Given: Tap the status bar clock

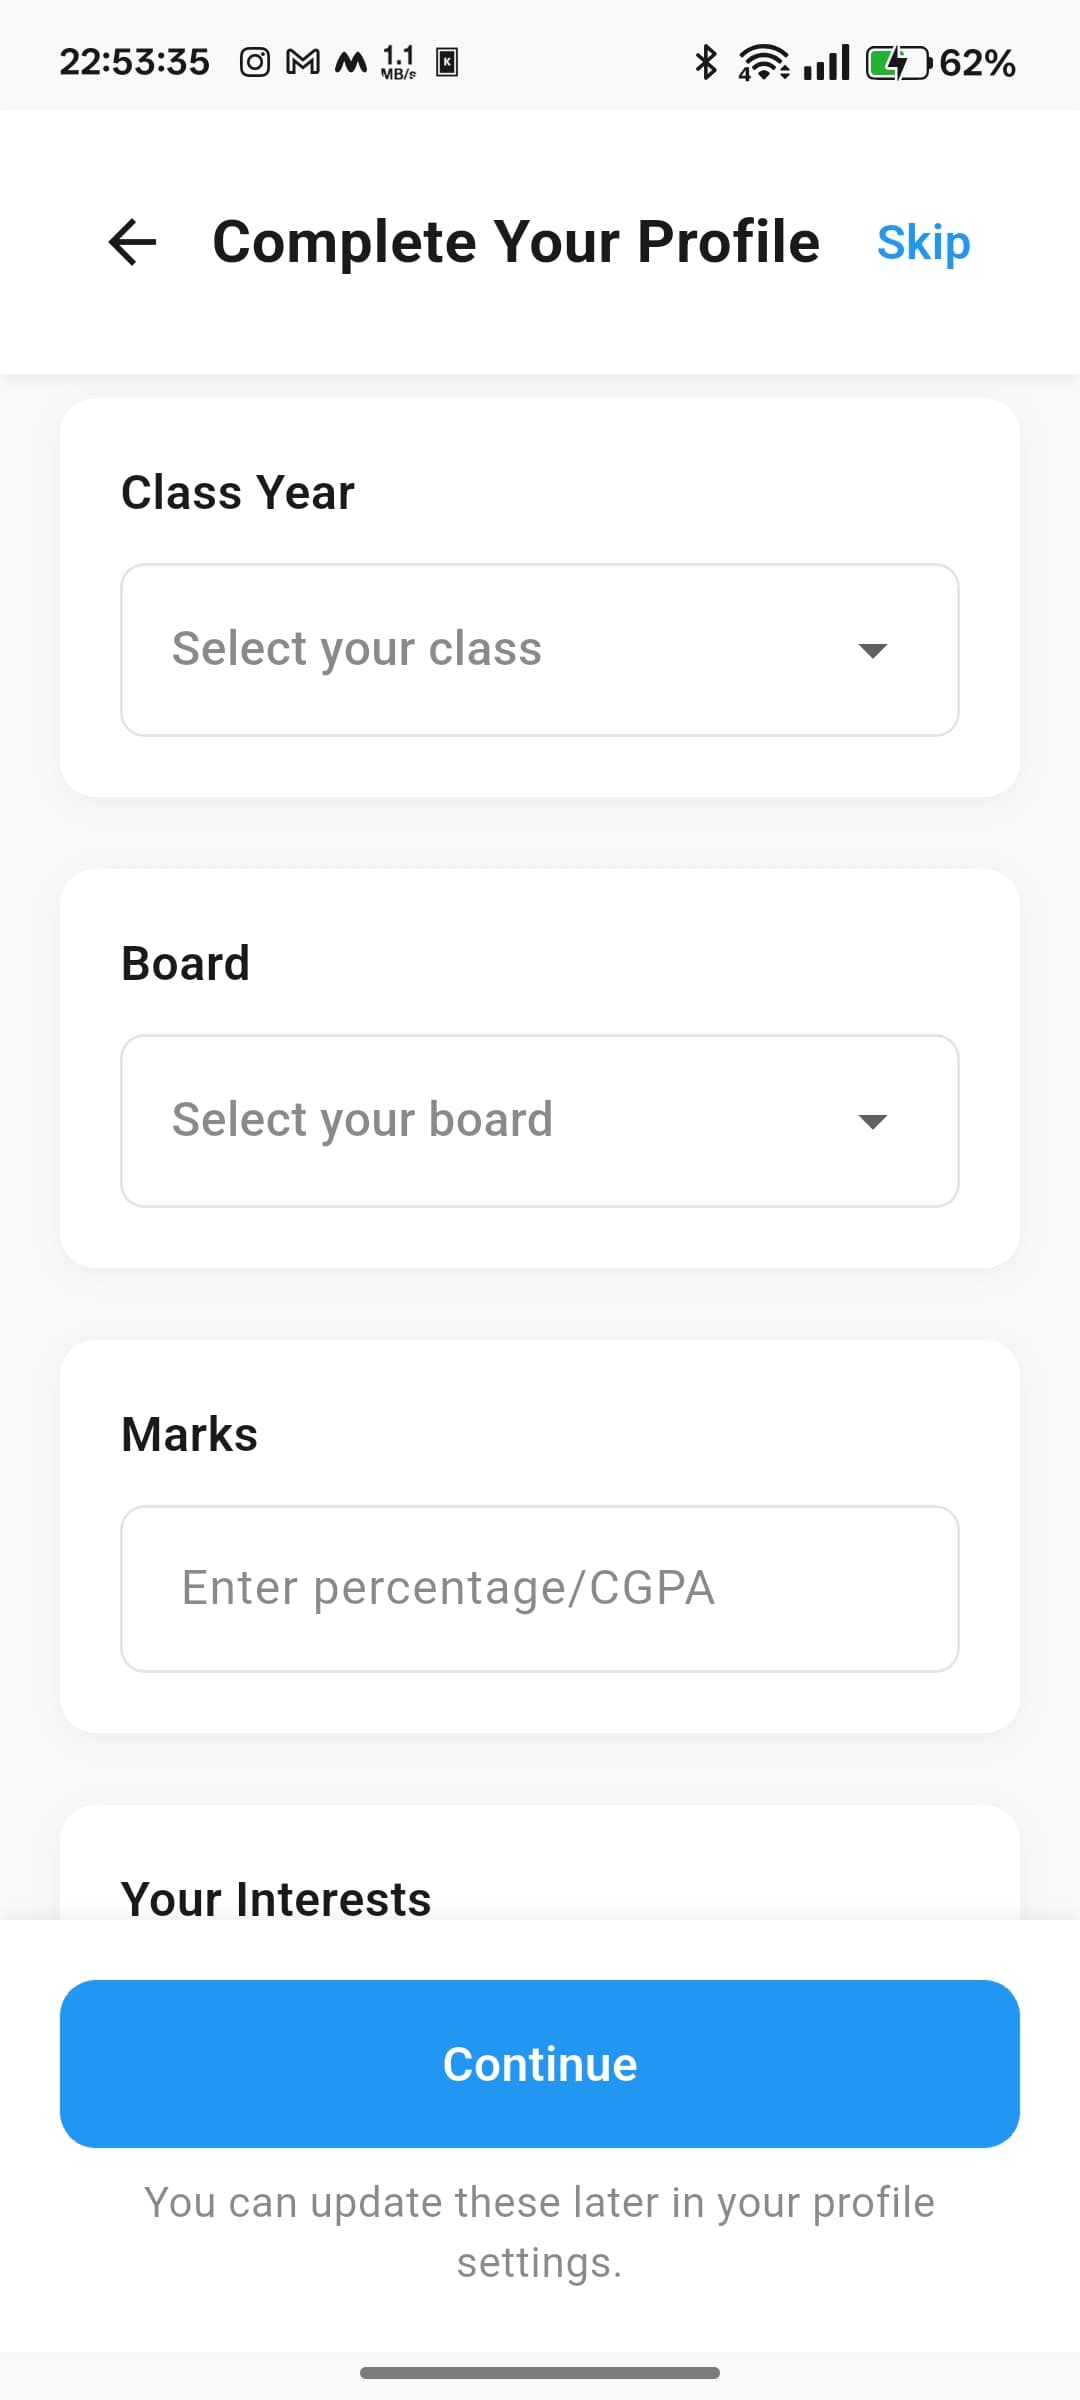Looking at the screenshot, I should (x=135, y=63).
